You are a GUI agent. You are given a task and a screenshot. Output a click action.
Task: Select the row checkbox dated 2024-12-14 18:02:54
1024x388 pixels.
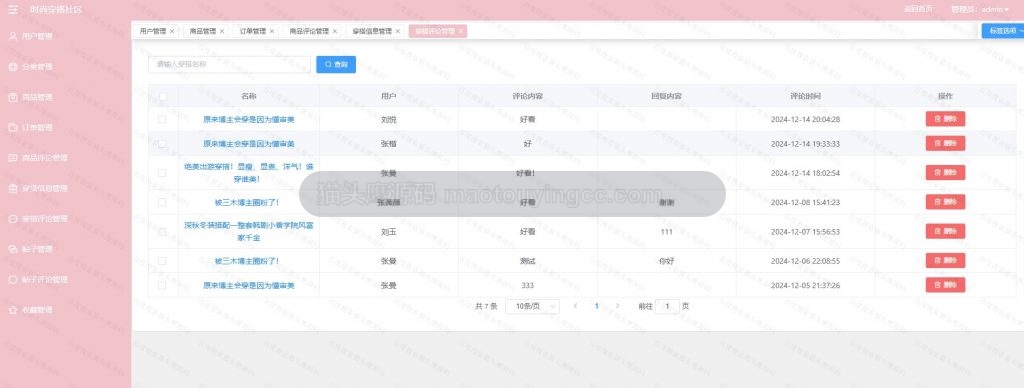pyautogui.click(x=162, y=173)
